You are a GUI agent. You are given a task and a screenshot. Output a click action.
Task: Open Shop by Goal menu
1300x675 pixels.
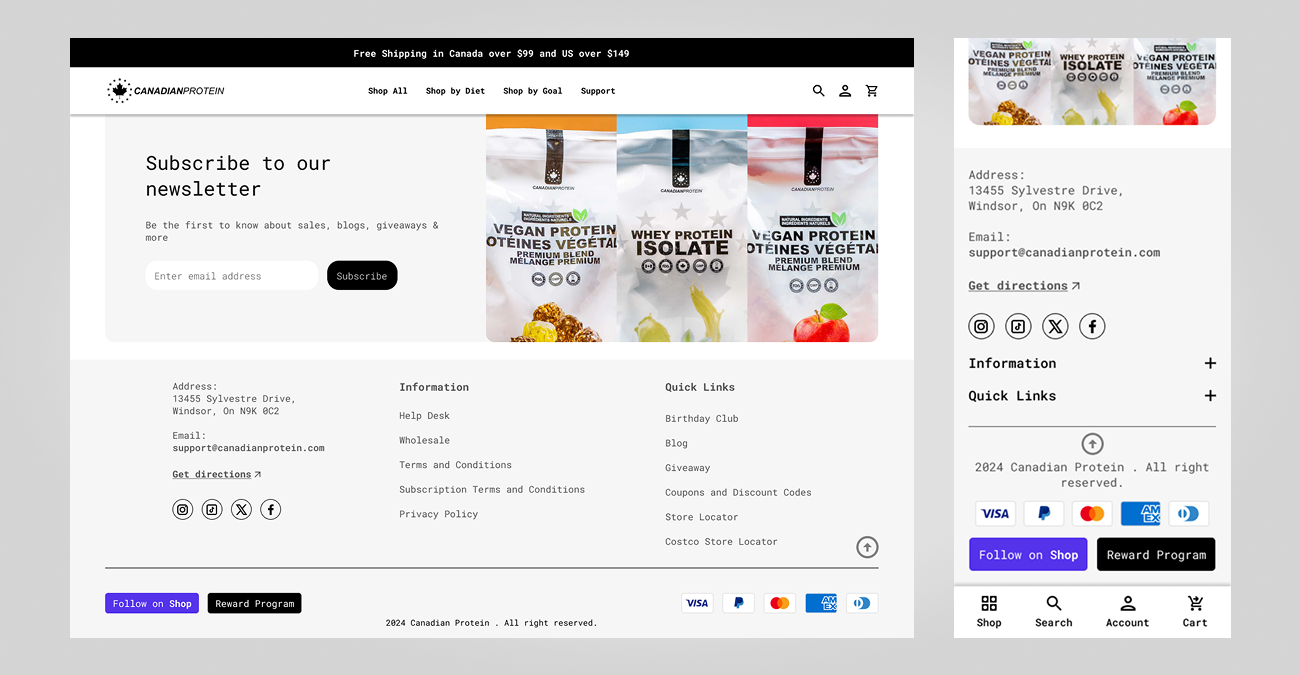pyautogui.click(x=533, y=91)
